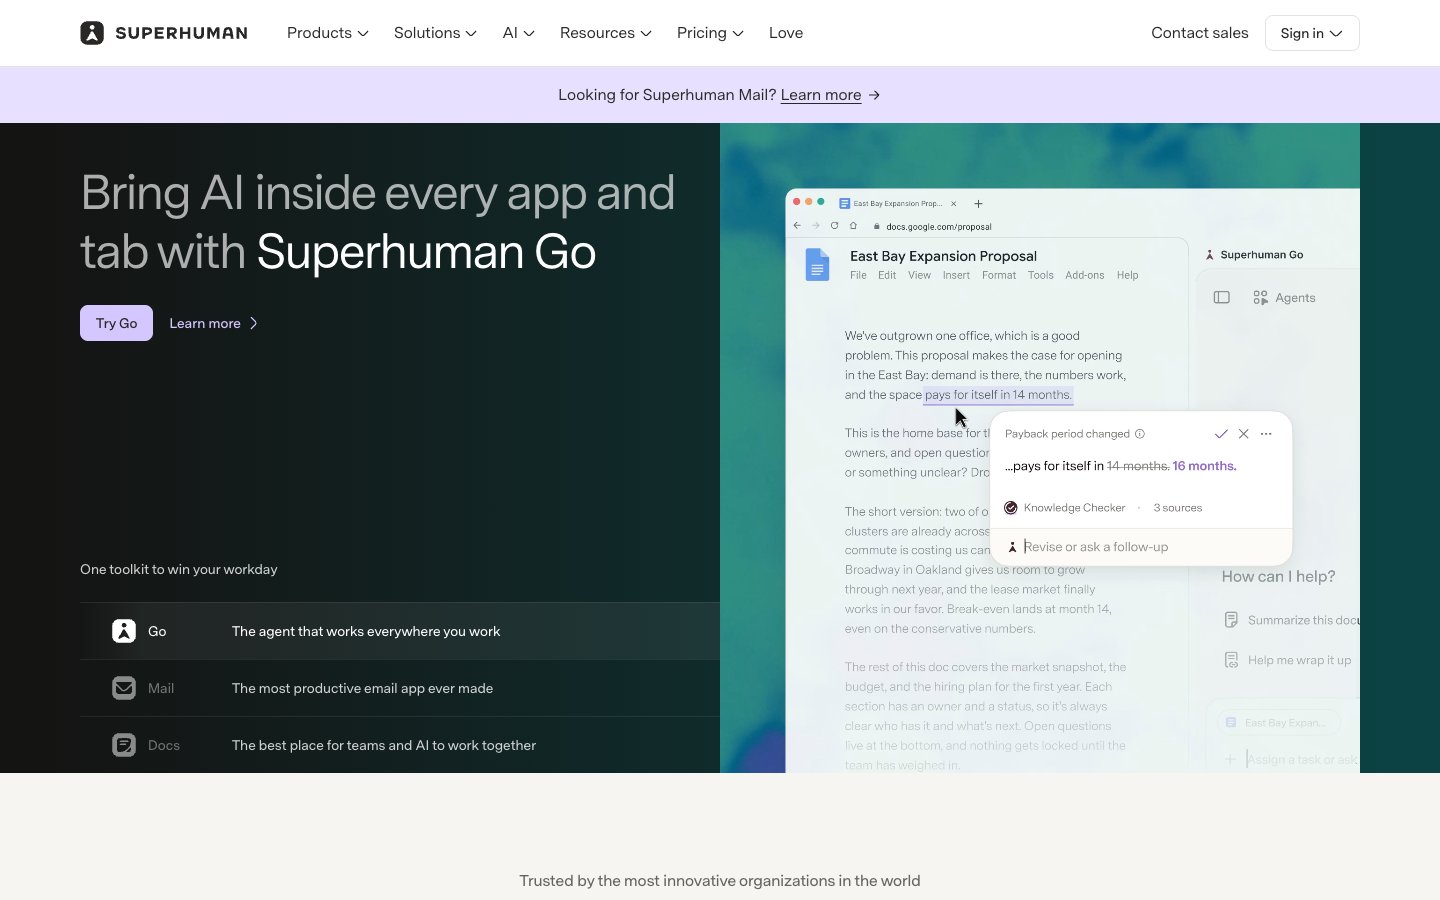The height and width of the screenshot is (900, 1440).
Task: Click the Docs product icon
Action: (x=124, y=745)
